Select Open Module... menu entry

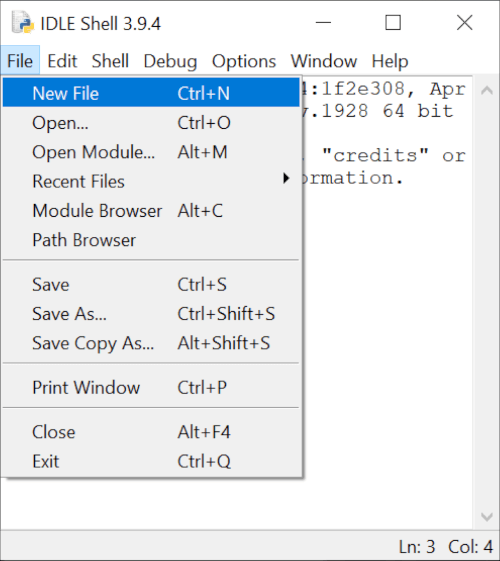151,152
